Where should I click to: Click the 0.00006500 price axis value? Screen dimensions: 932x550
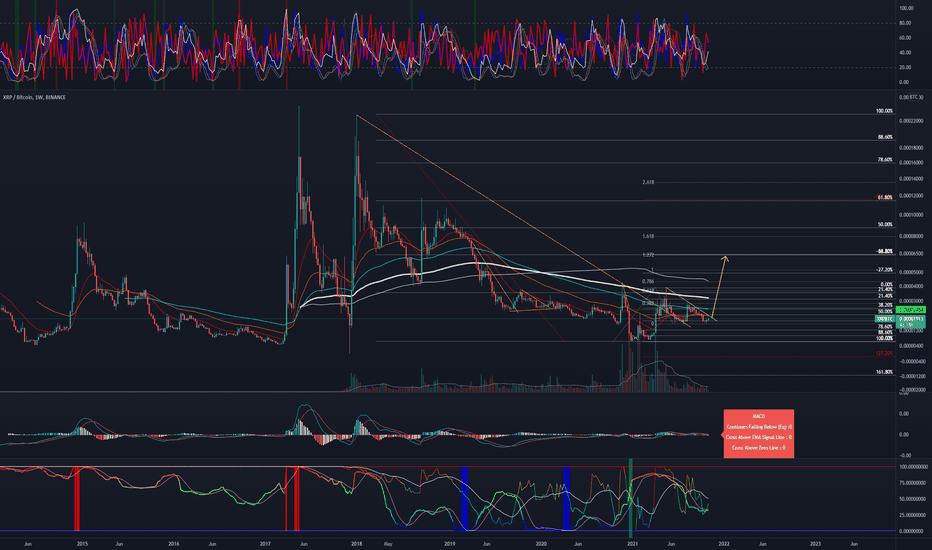point(911,253)
